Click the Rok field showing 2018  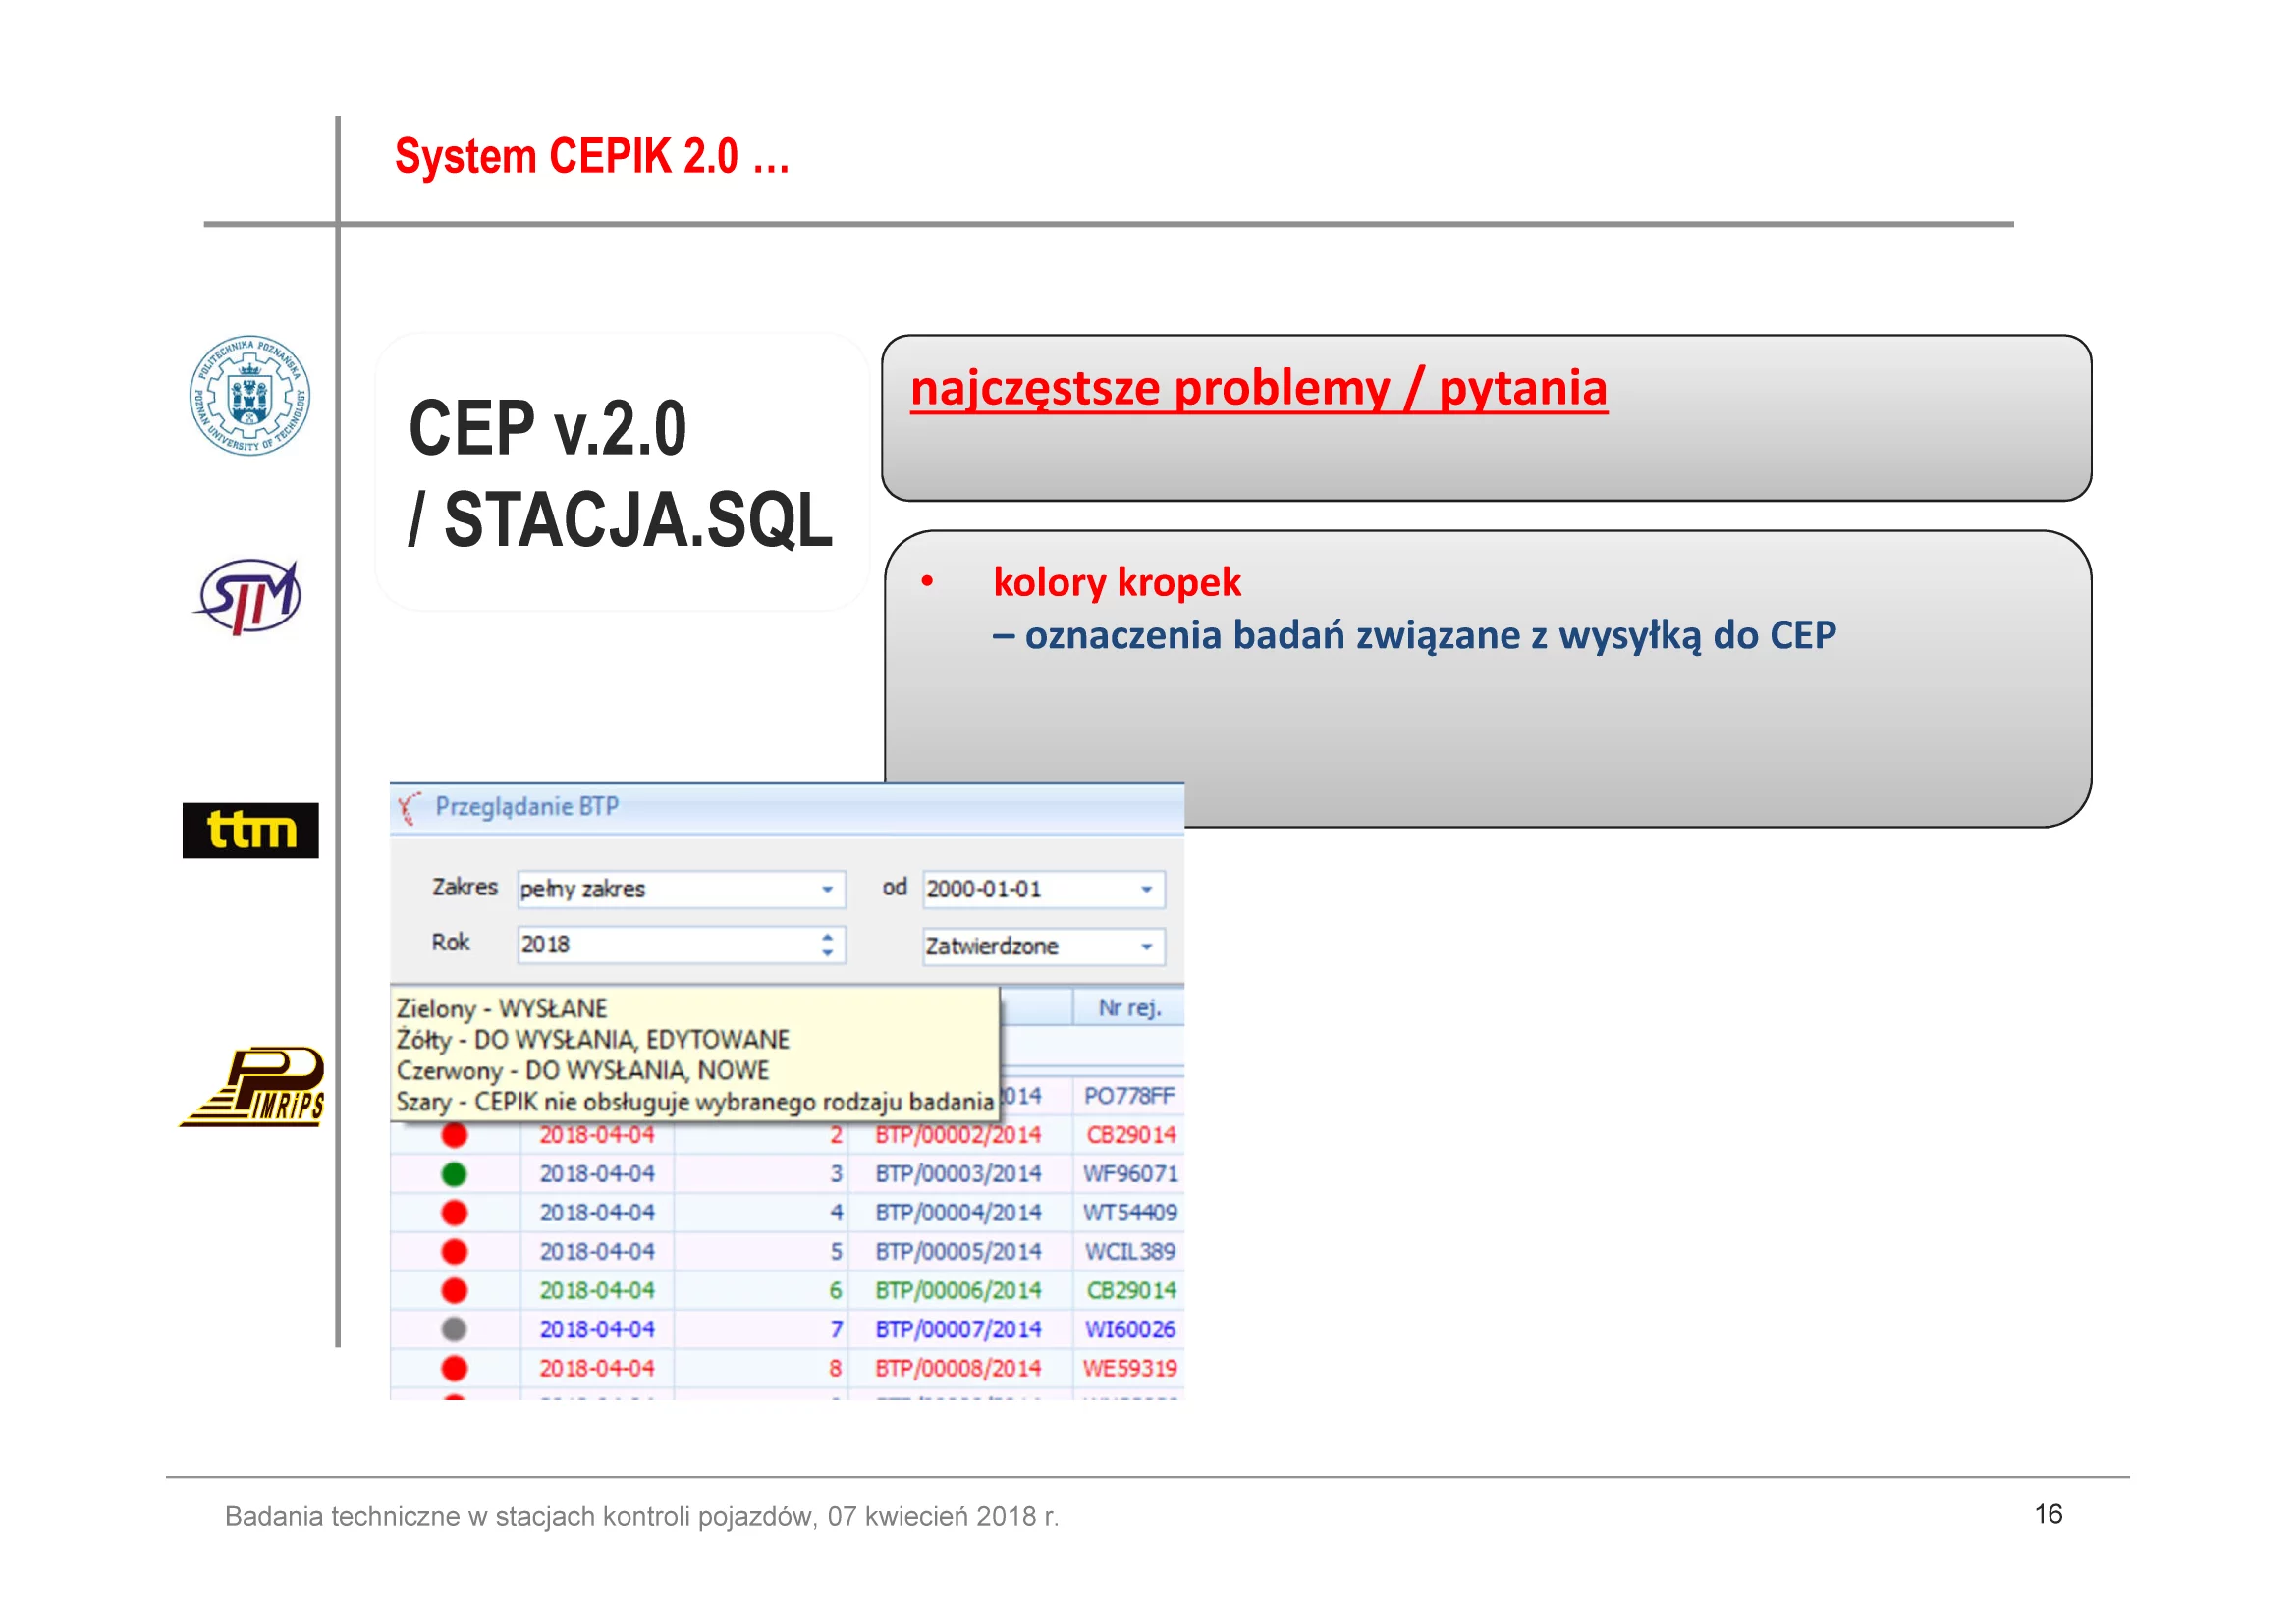pyautogui.click(x=683, y=946)
